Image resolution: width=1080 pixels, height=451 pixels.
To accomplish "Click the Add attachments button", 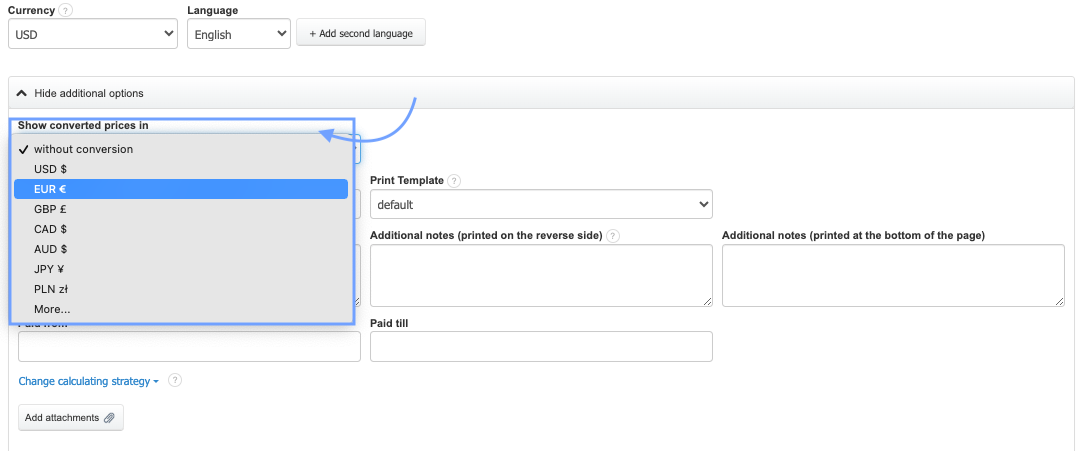I will coord(70,417).
